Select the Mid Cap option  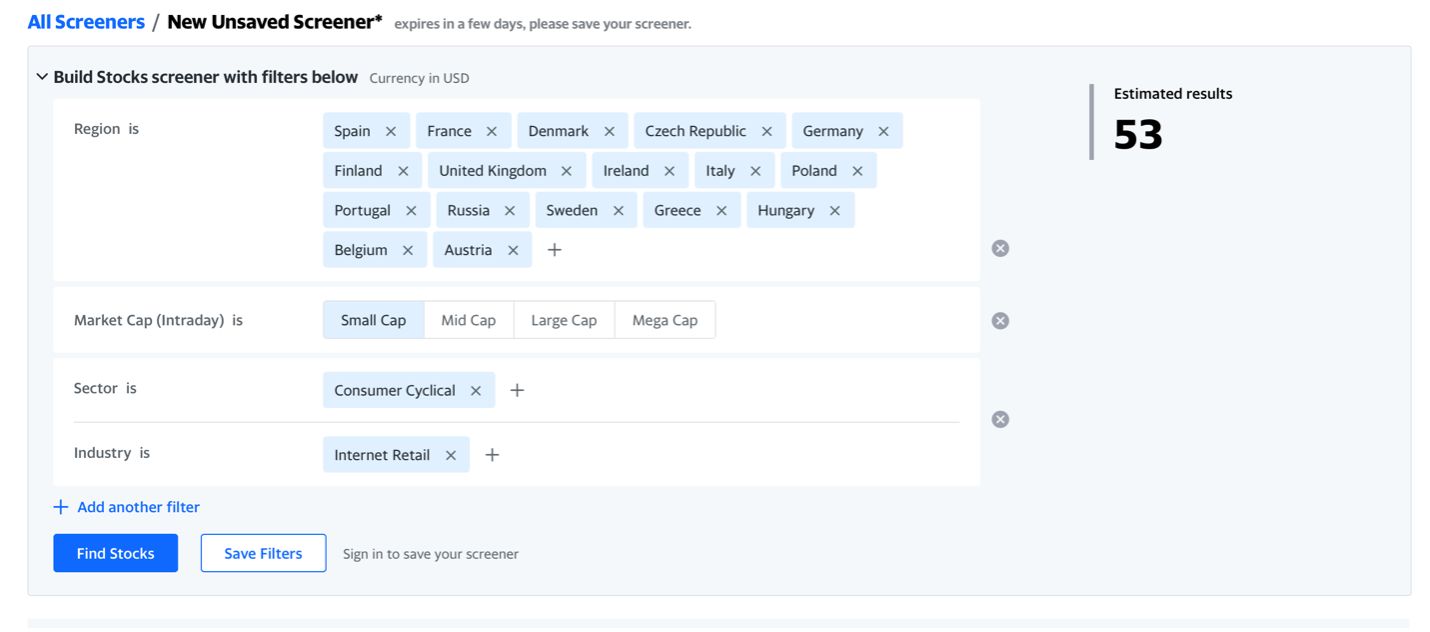tap(468, 321)
